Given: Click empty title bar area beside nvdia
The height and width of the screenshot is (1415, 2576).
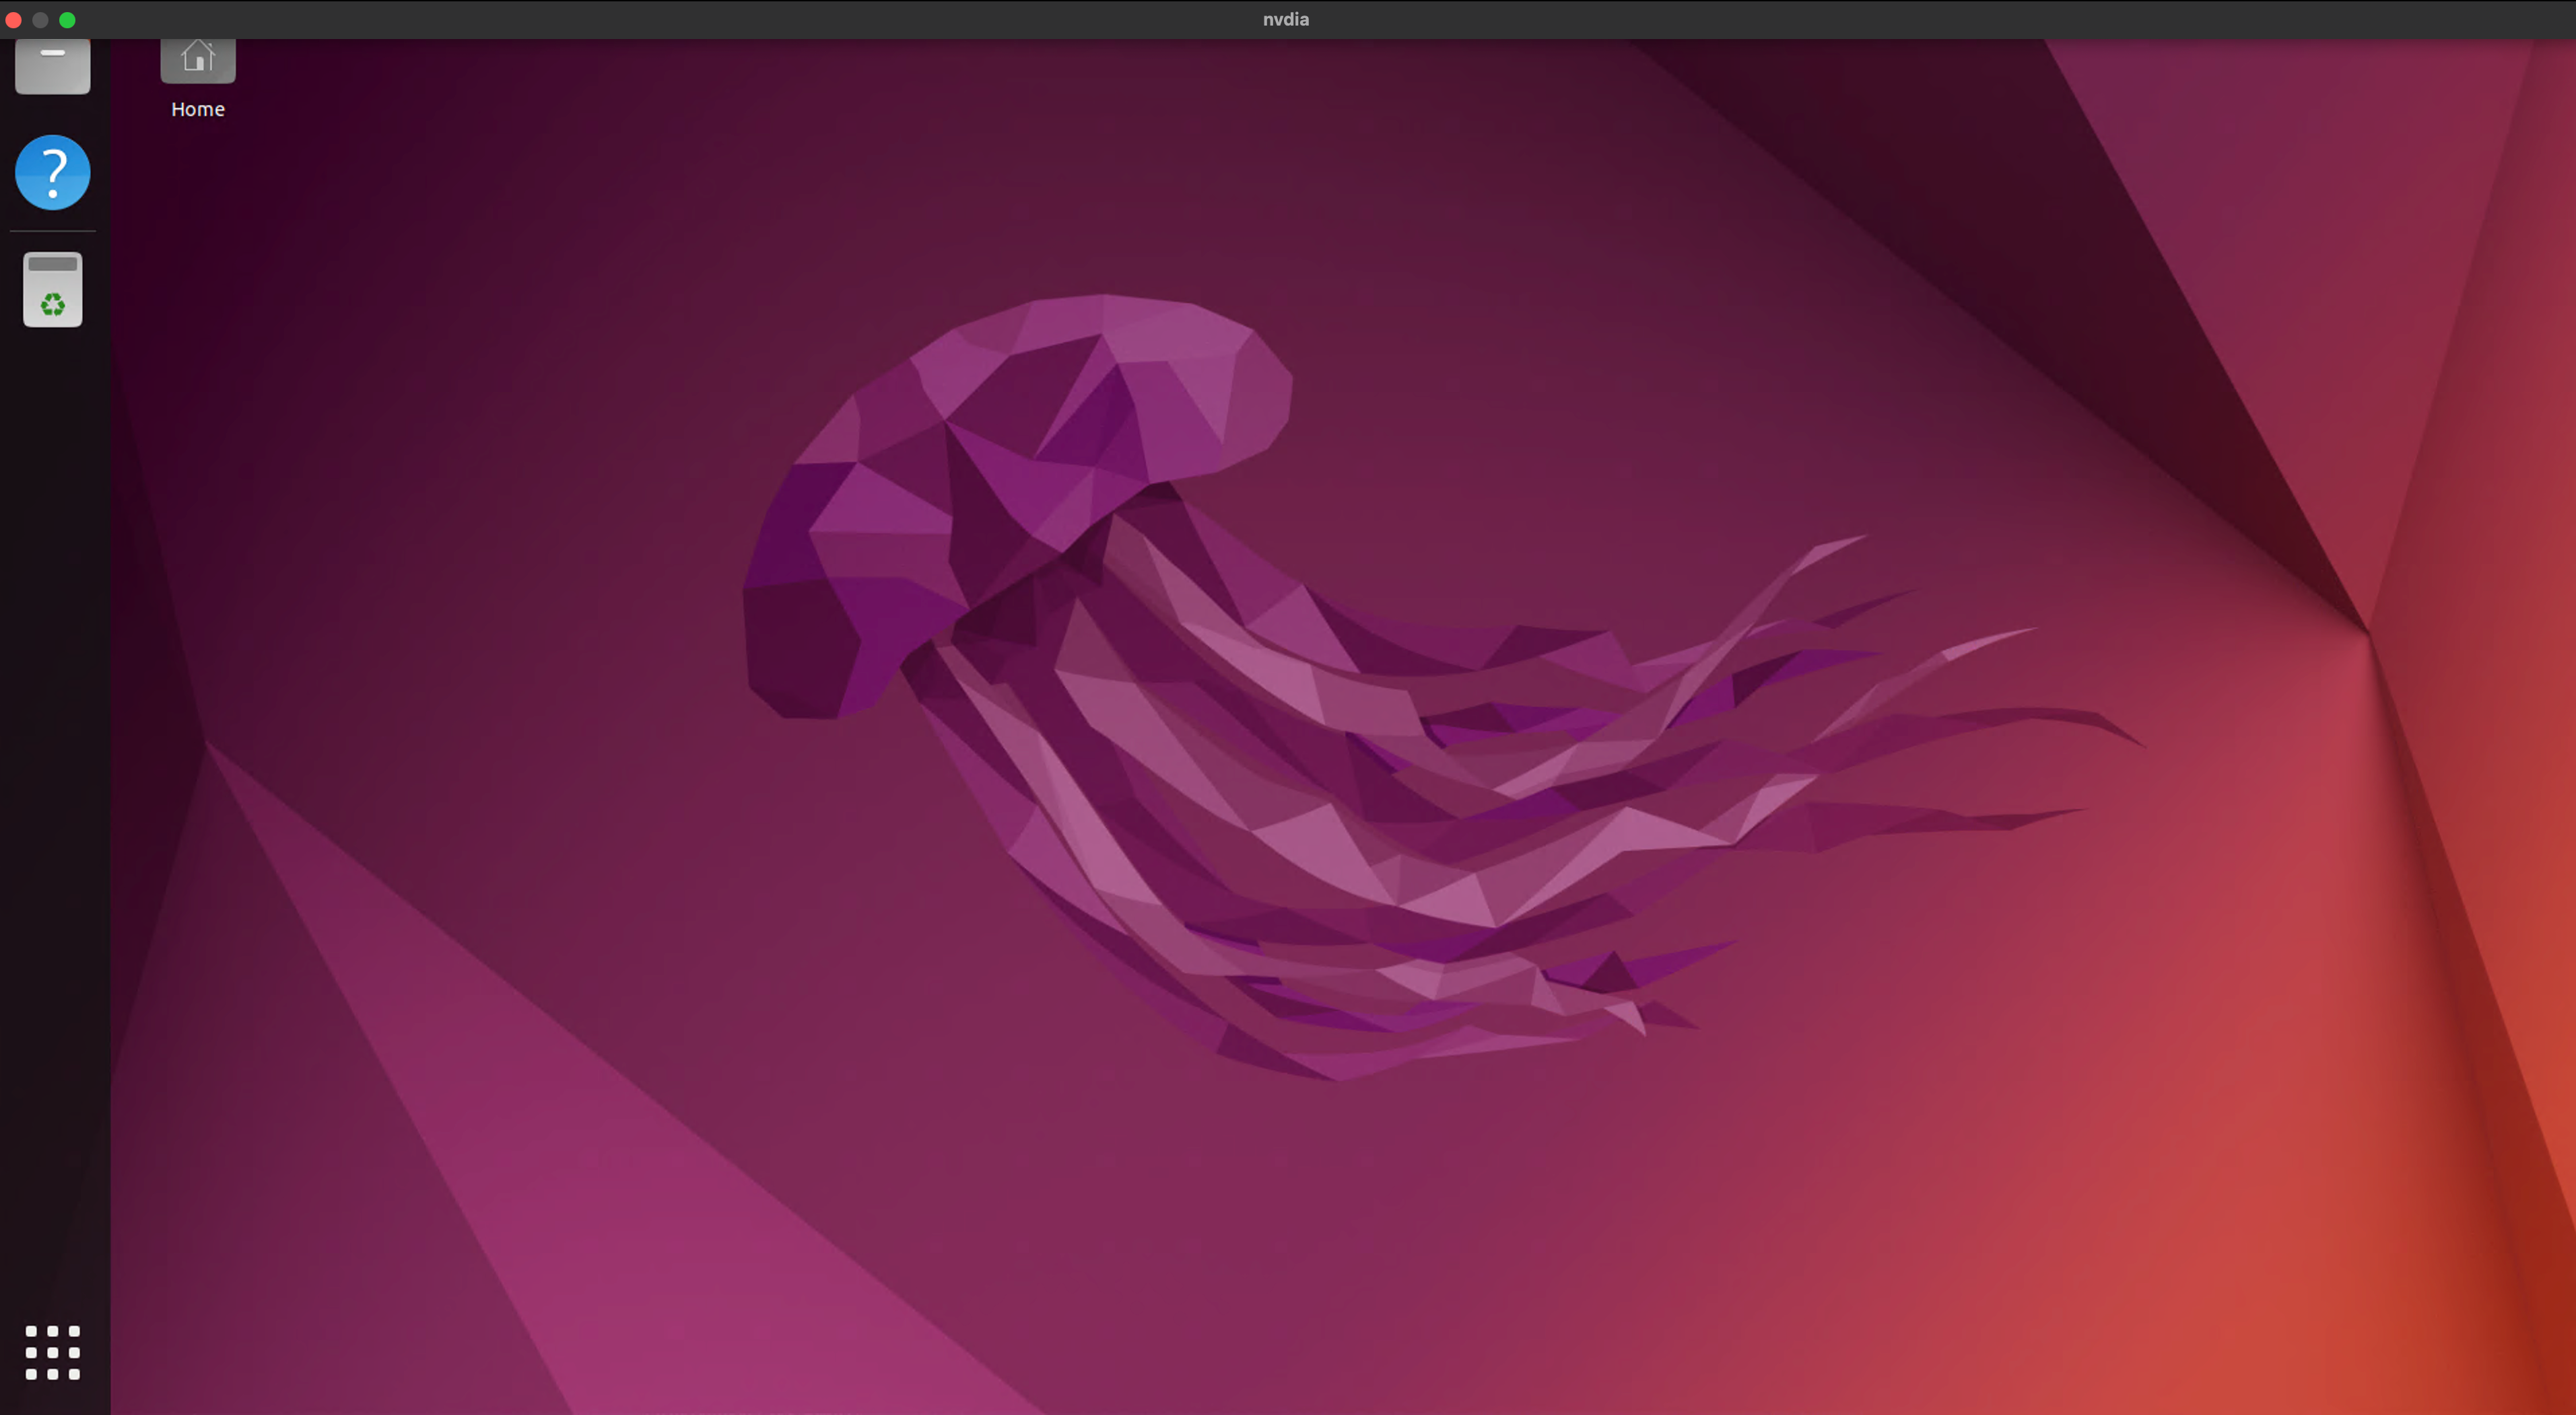Looking at the screenshot, I should tap(700, 20).
